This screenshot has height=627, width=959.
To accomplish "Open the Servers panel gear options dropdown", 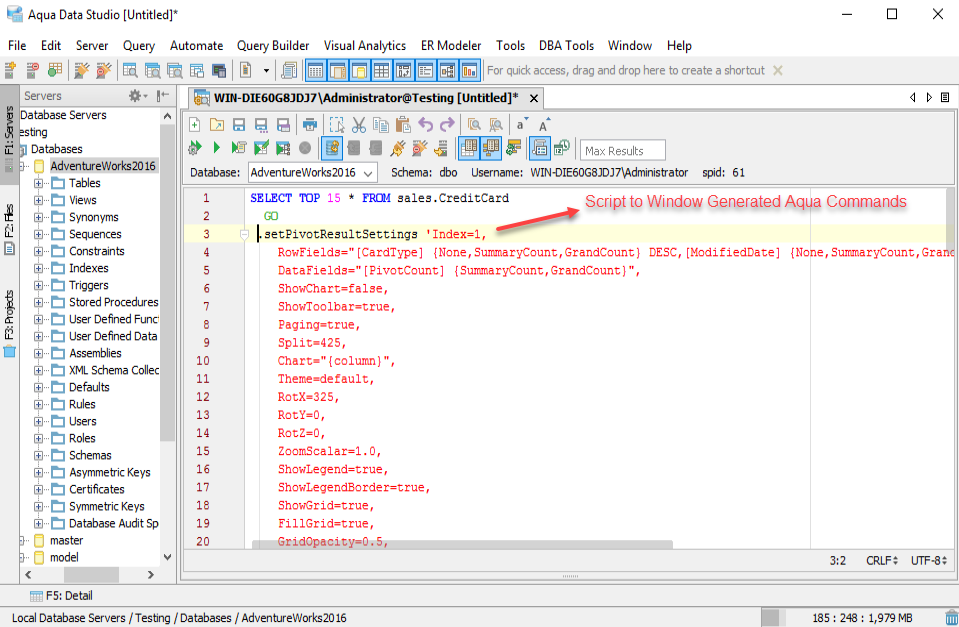I will tap(138, 95).
